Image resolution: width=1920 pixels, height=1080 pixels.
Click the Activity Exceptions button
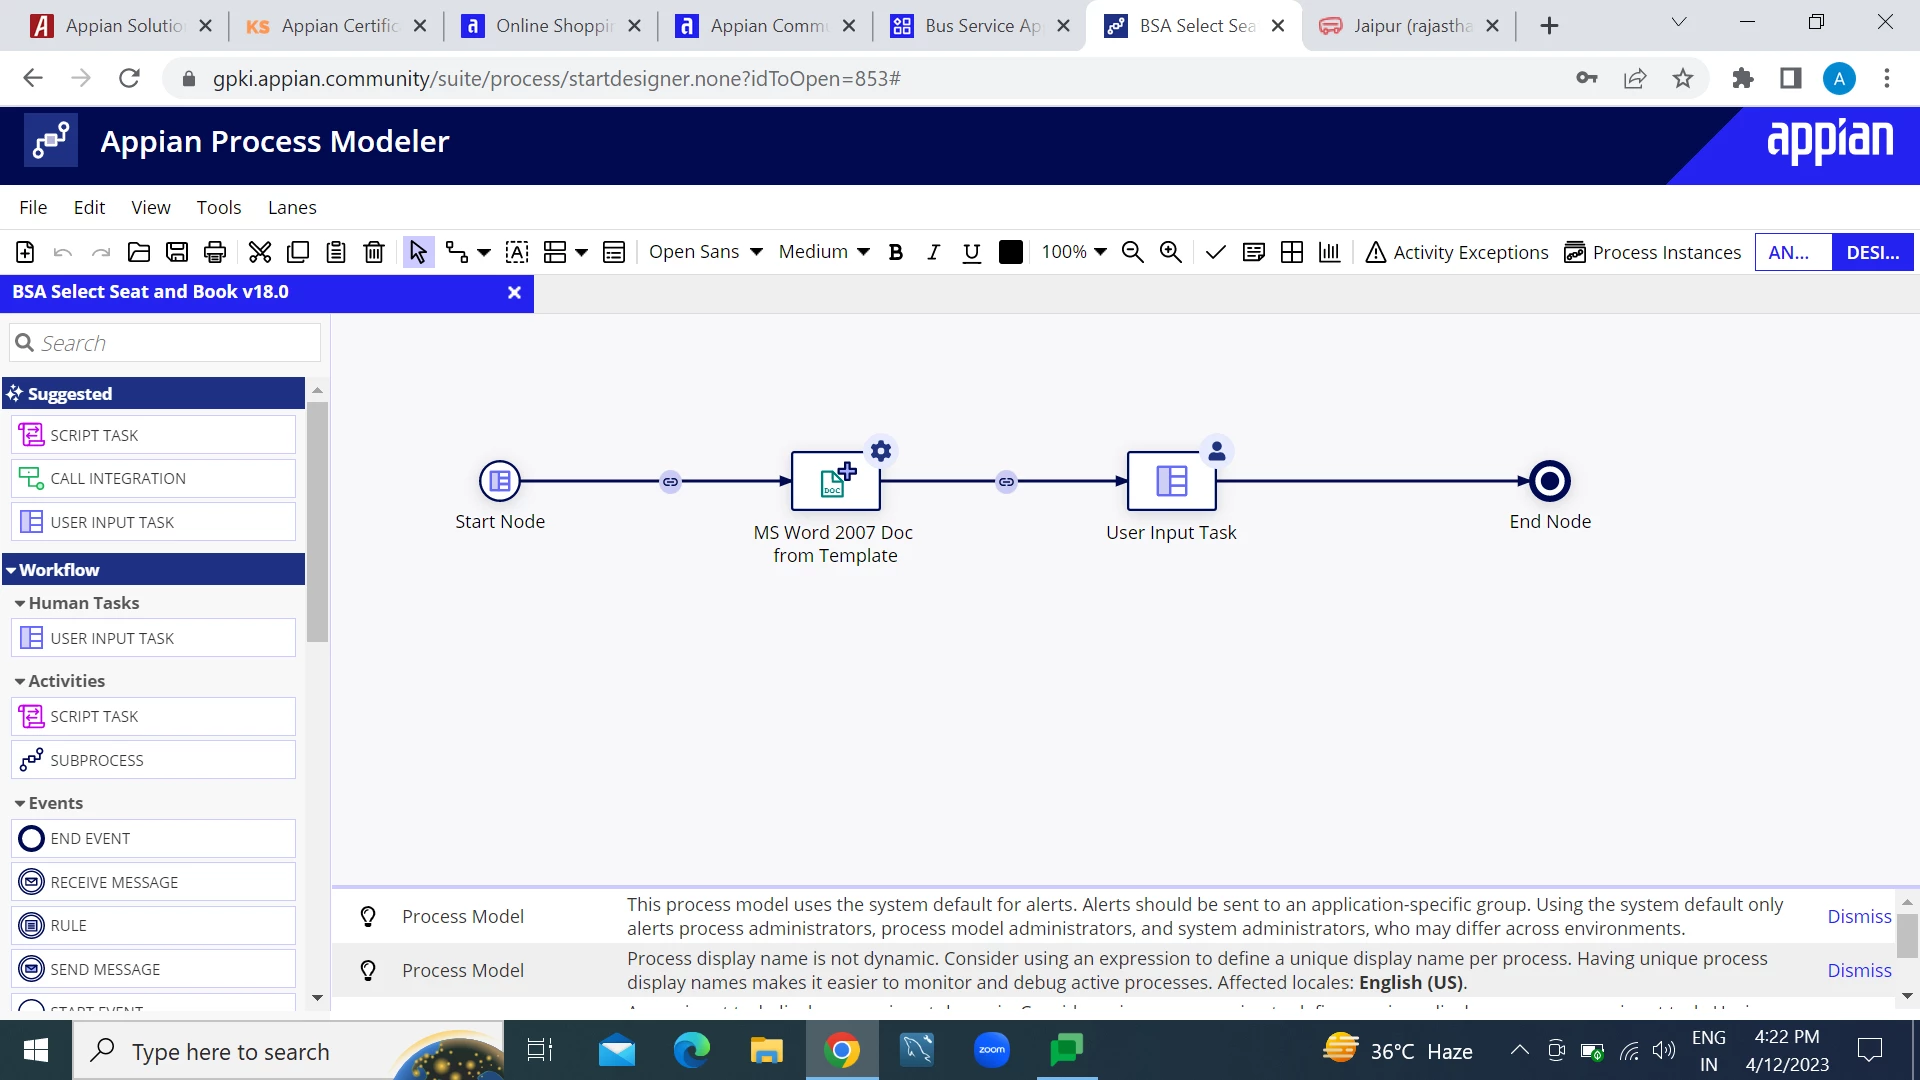coord(1457,252)
